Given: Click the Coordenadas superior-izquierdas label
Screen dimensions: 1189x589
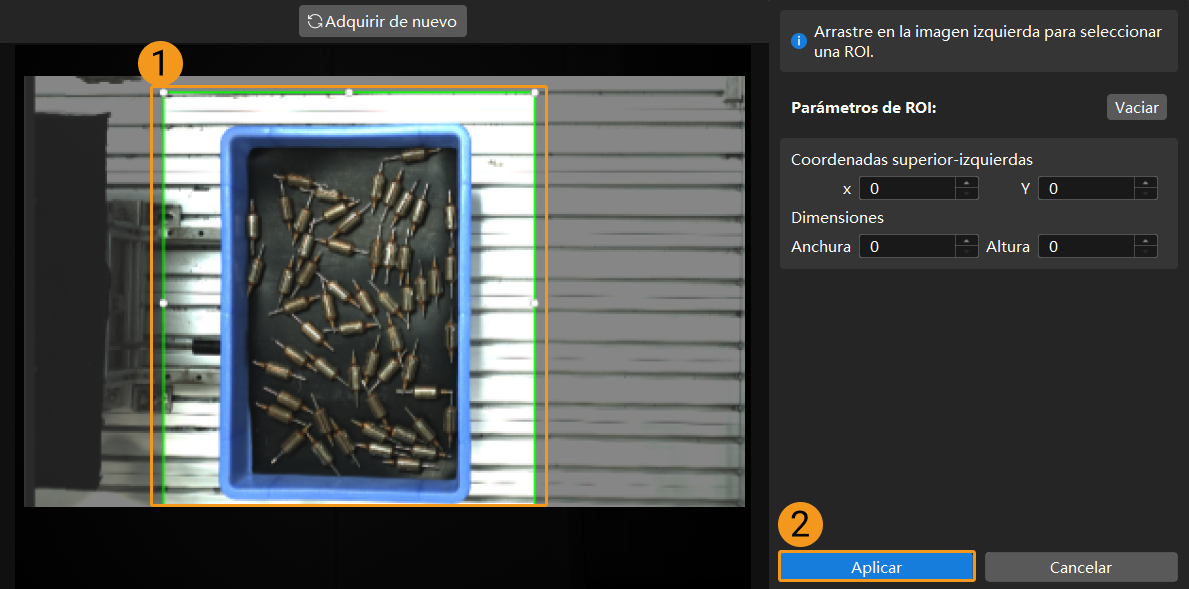Looking at the screenshot, I should [x=911, y=160].
